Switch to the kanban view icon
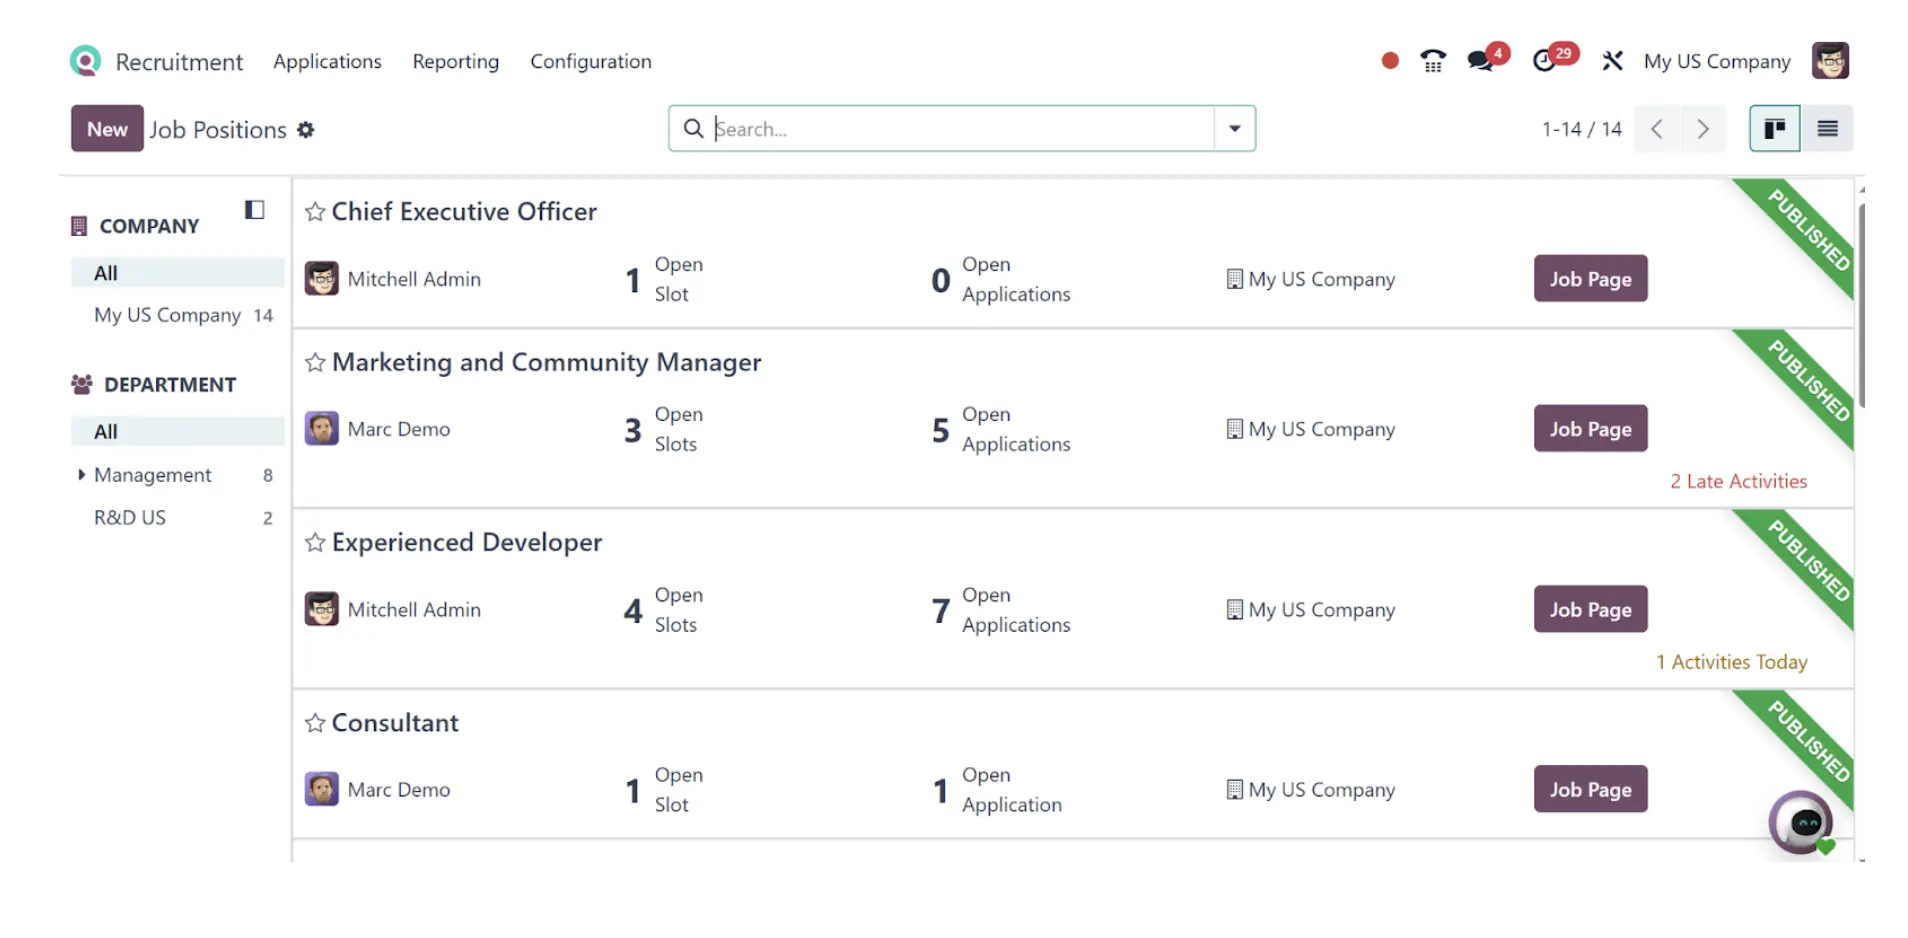 point(1774,129)
